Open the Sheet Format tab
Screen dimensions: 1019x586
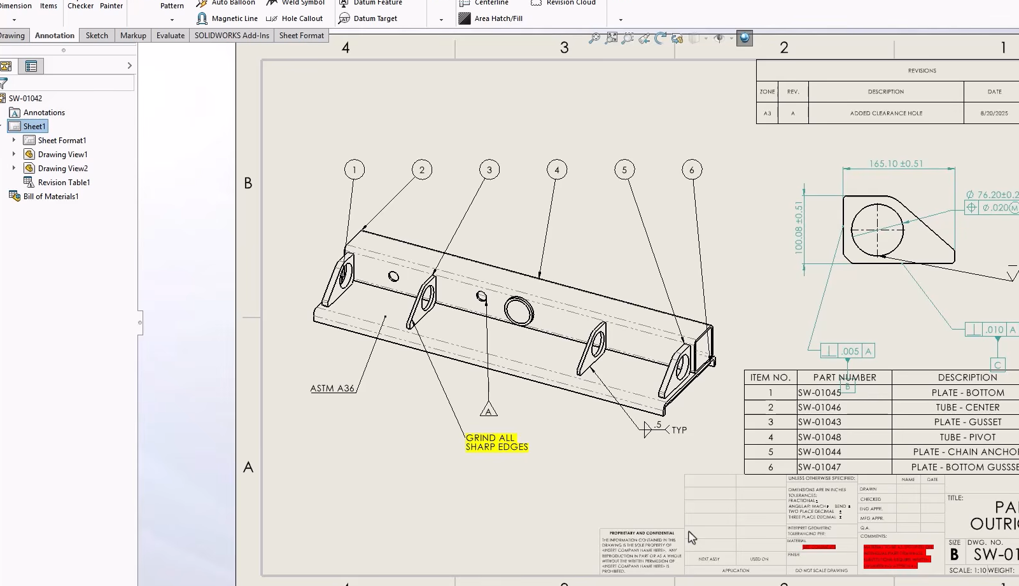pos(302,36)
